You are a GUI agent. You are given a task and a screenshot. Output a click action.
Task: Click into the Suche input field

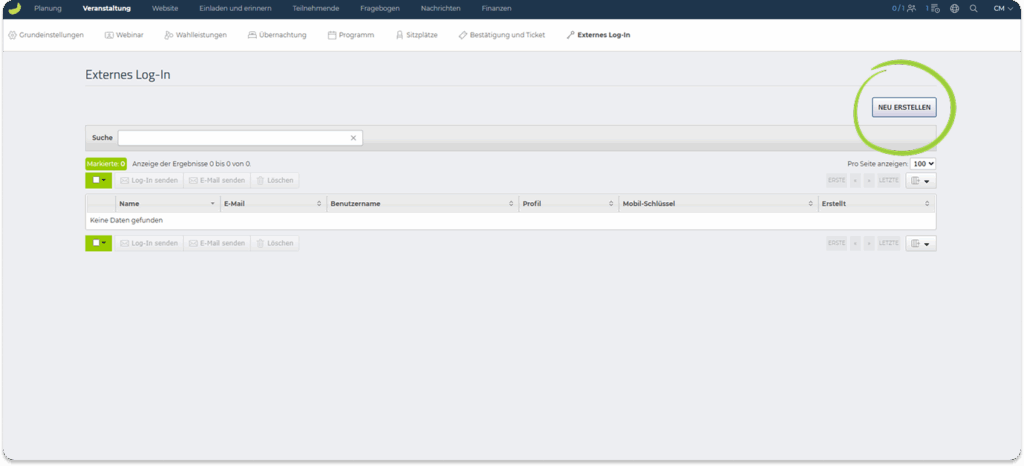click(x=235, y=138)
